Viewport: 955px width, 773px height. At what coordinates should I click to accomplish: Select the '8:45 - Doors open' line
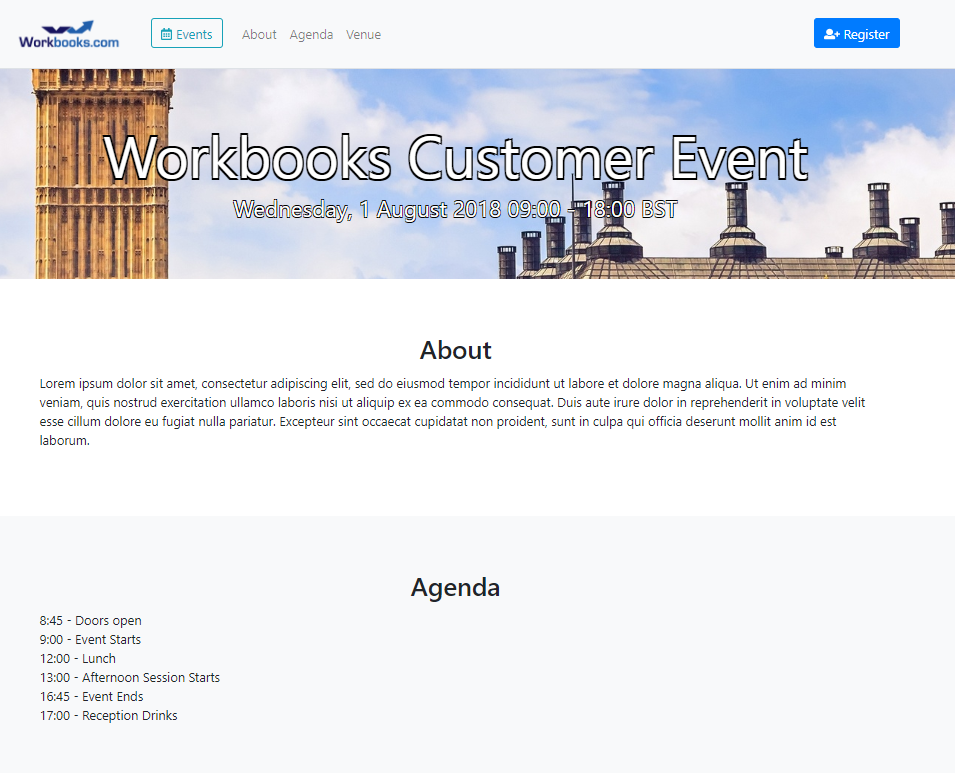91,621
